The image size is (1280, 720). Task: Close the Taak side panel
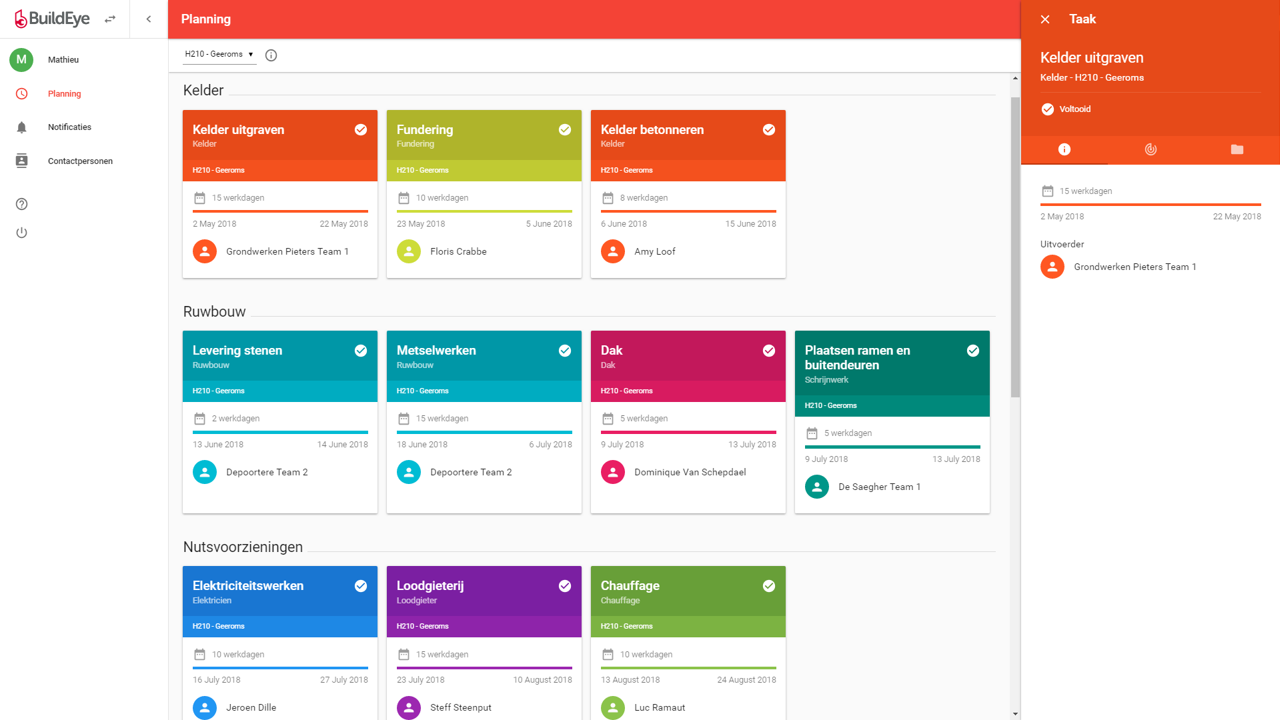1045,19
